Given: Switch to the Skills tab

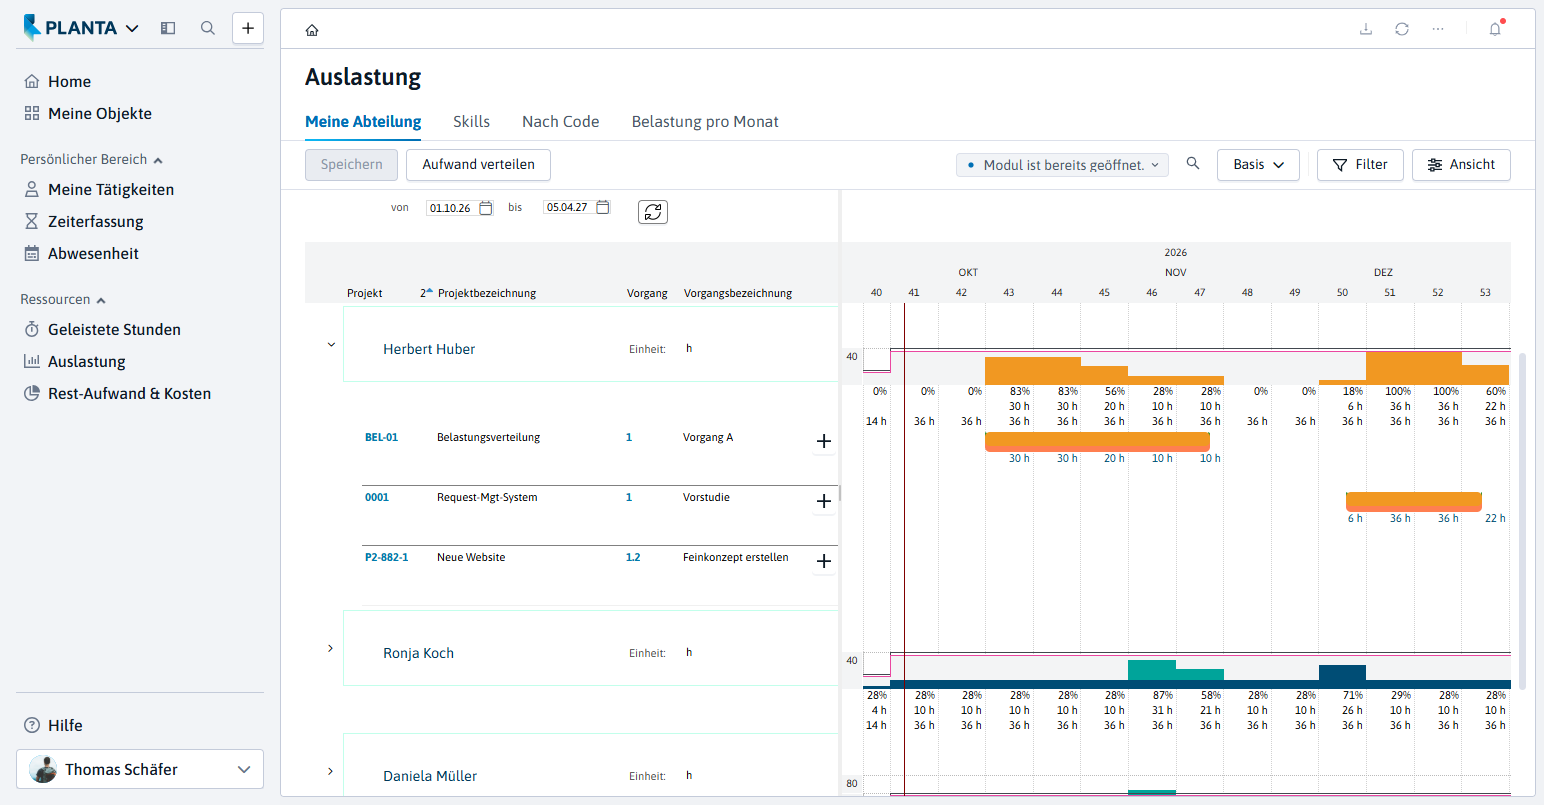Looking at the screenshot, I should click(x=471, y=122).
